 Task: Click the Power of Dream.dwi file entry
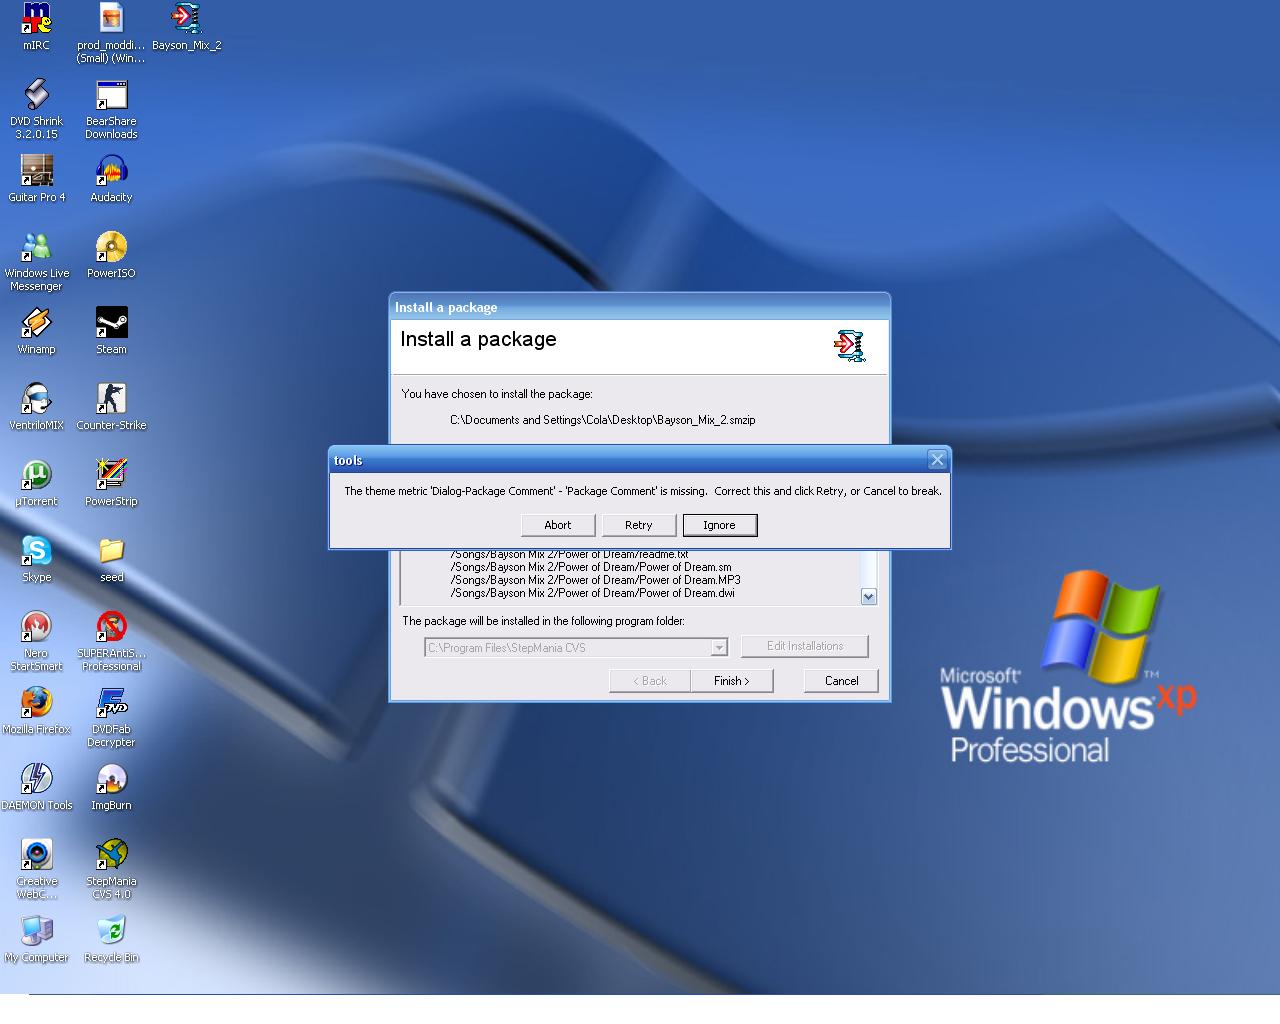[x=592, y=593]
